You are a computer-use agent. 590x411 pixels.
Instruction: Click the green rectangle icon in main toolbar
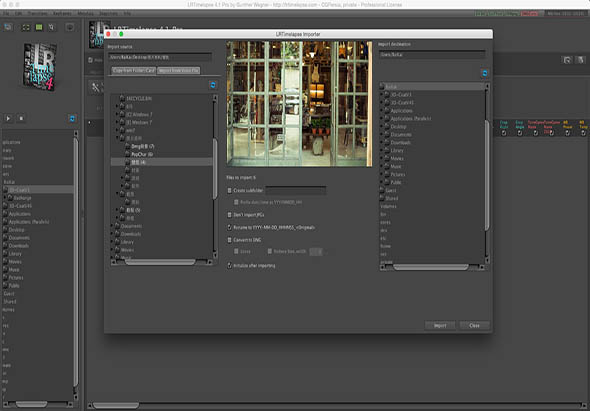[x=39, y=27]
